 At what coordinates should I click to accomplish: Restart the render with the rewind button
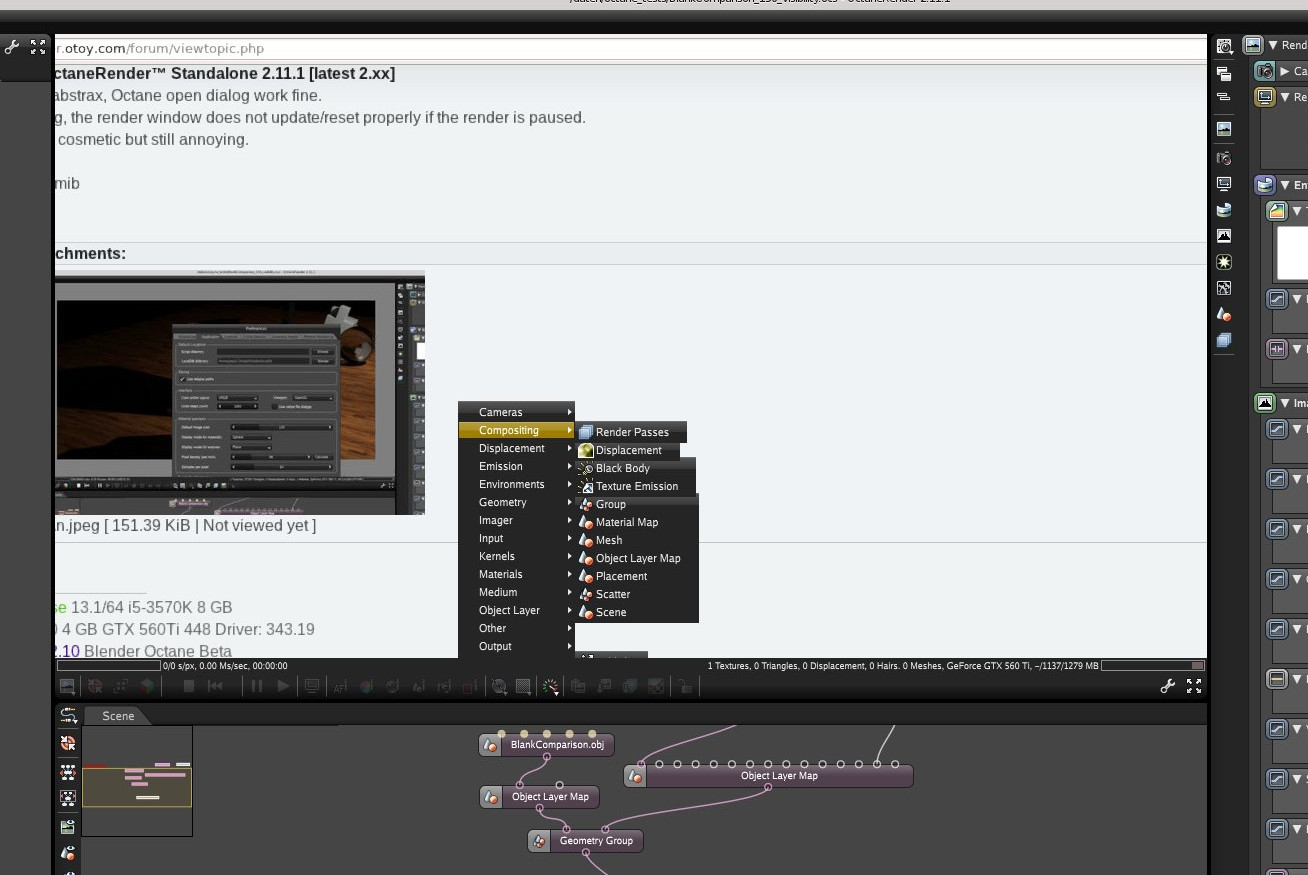[x=215, y=686]
